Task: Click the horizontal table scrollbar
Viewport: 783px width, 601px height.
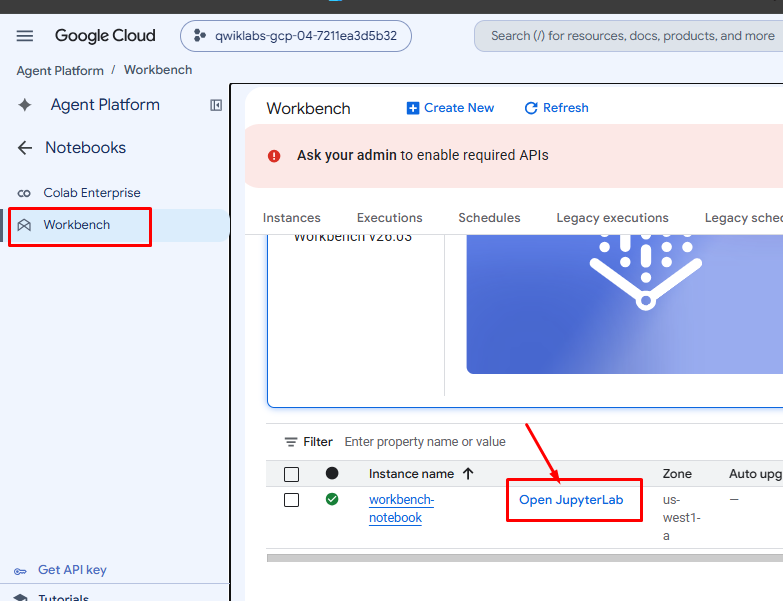Action: pyautogui.click(x=525, y=558)
